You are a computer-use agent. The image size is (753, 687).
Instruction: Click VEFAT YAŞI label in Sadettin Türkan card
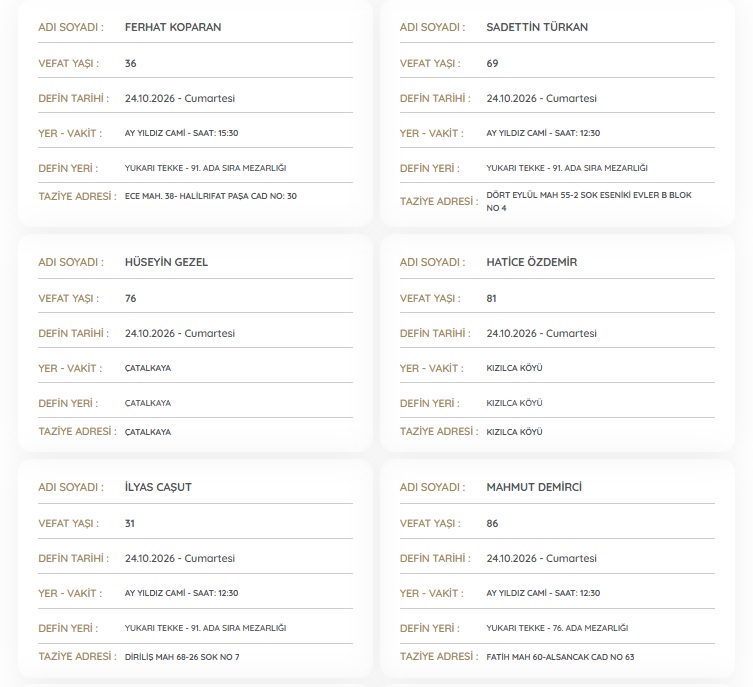click(x=430, y=63)
